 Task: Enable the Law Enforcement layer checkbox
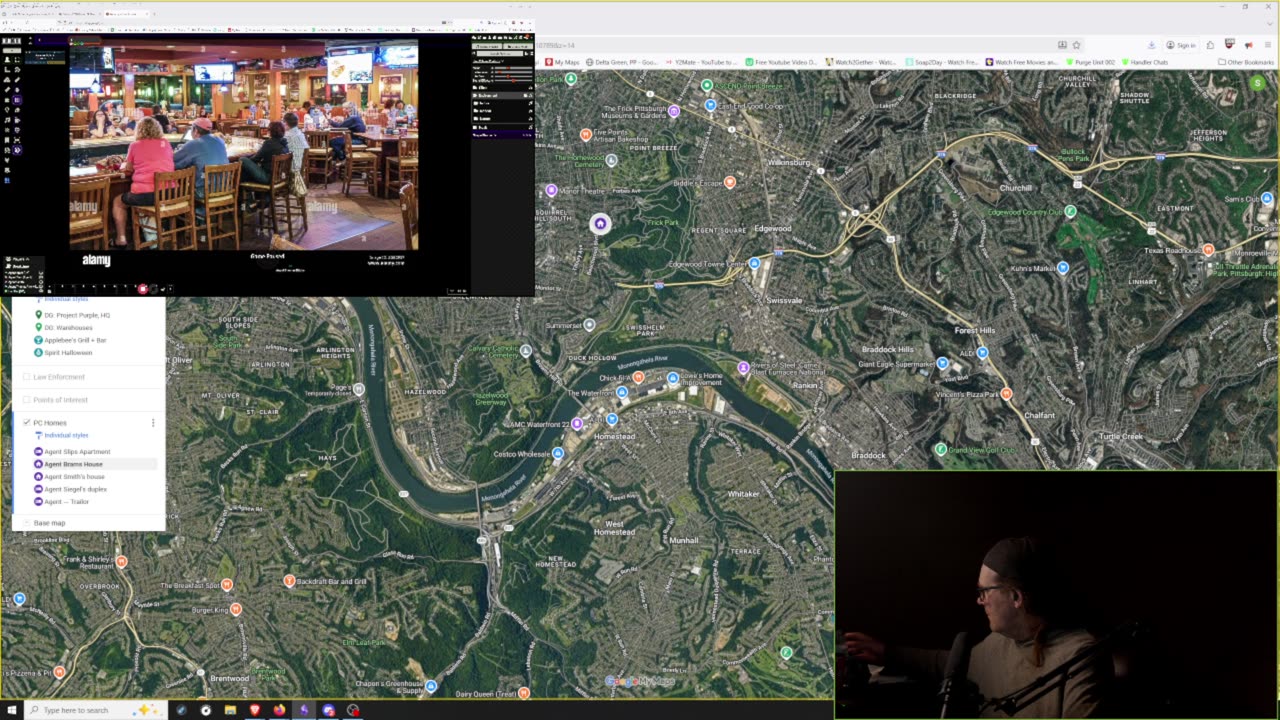coord(27,377)
